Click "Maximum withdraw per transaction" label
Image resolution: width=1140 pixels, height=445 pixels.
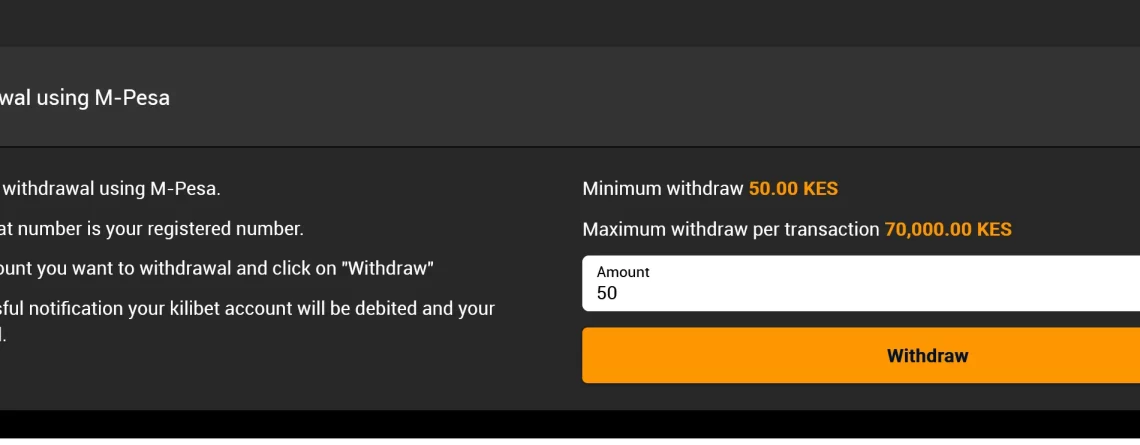[731, 230]
